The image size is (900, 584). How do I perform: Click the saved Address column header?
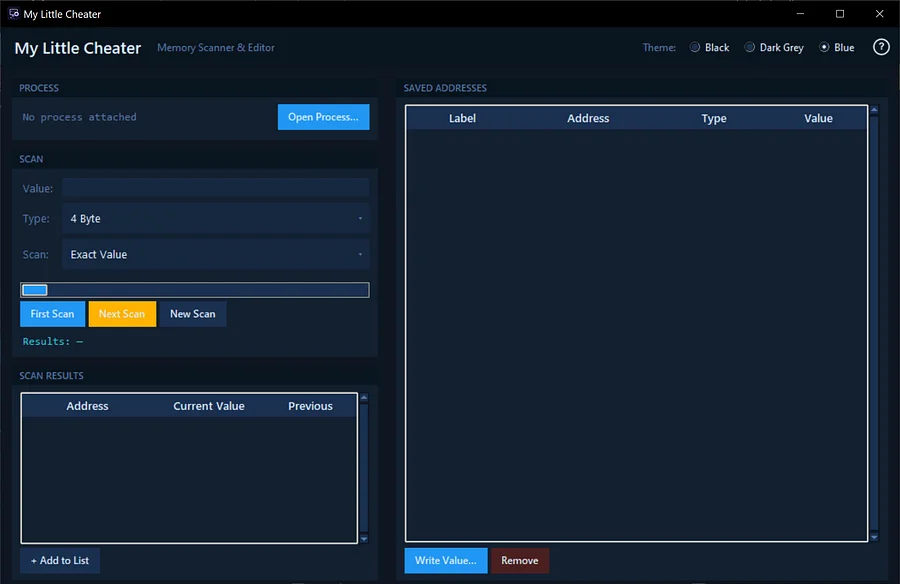pyautogui.click(x=588, y=118)
